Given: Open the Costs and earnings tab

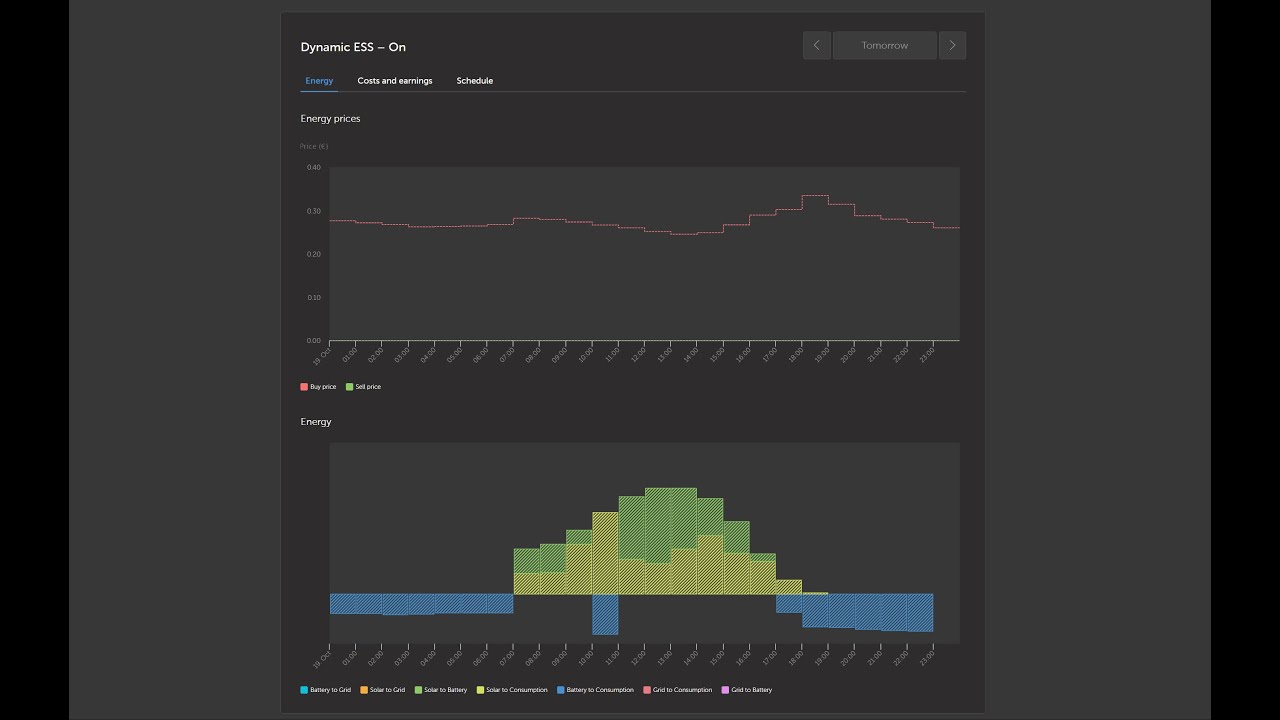Looking at the screenshot, I should pyautogui.click(x=395, y=81).
